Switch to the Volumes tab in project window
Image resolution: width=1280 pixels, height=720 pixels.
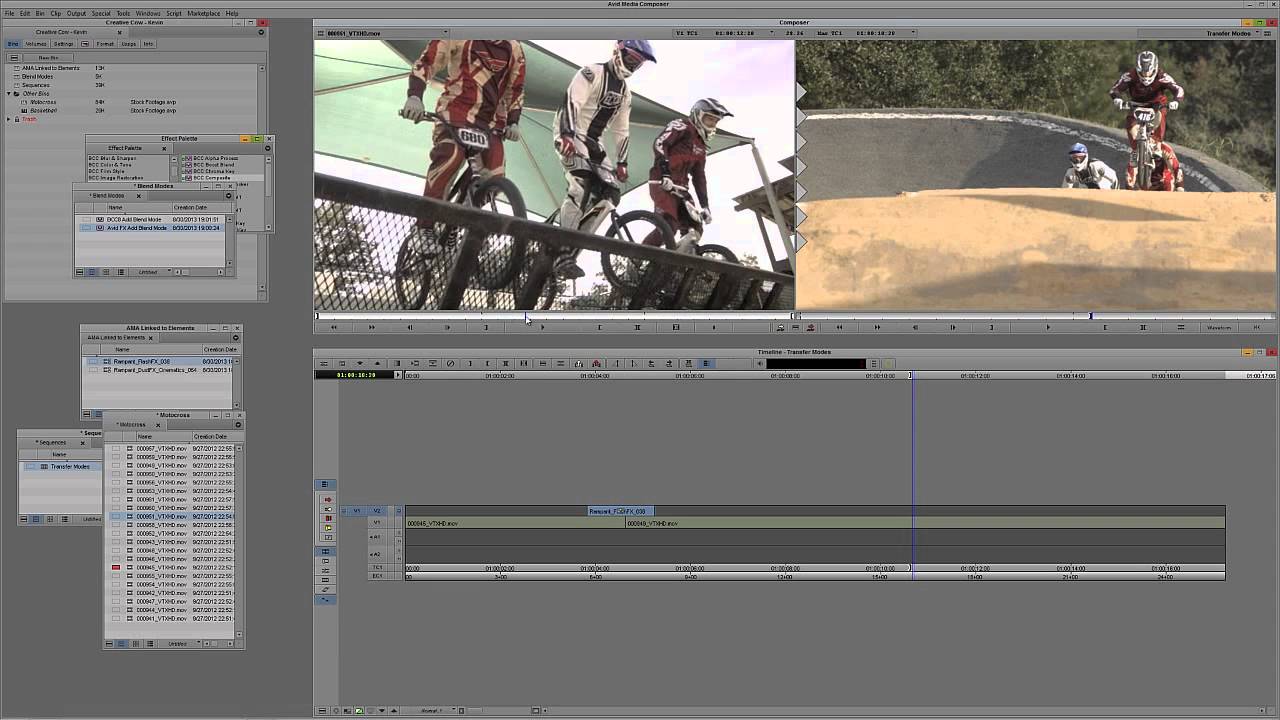click(x=36, y=44)
